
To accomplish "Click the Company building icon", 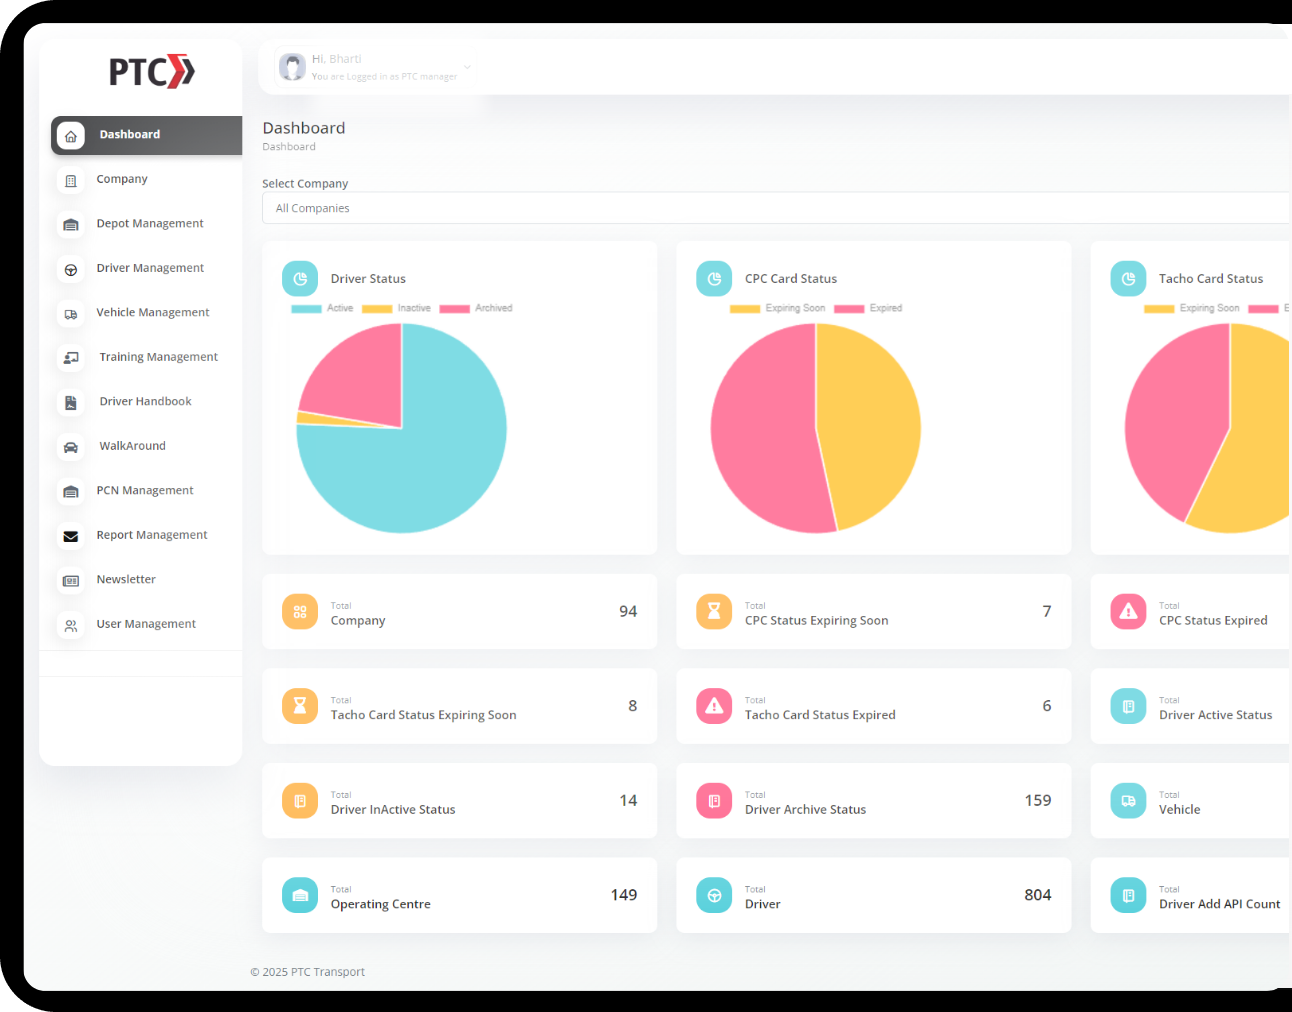I will tap(71, 180).
